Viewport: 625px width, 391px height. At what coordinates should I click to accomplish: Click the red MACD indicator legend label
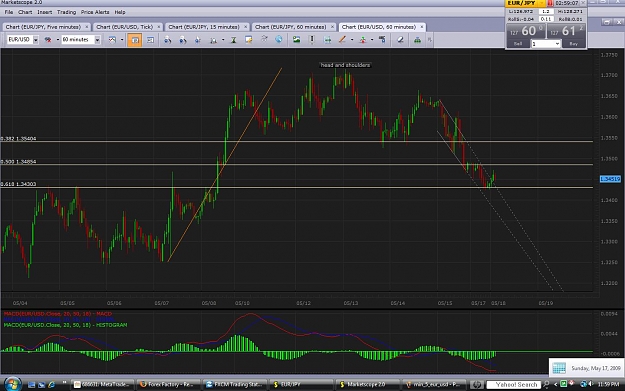pyautogui.click(x=58, y=314)
